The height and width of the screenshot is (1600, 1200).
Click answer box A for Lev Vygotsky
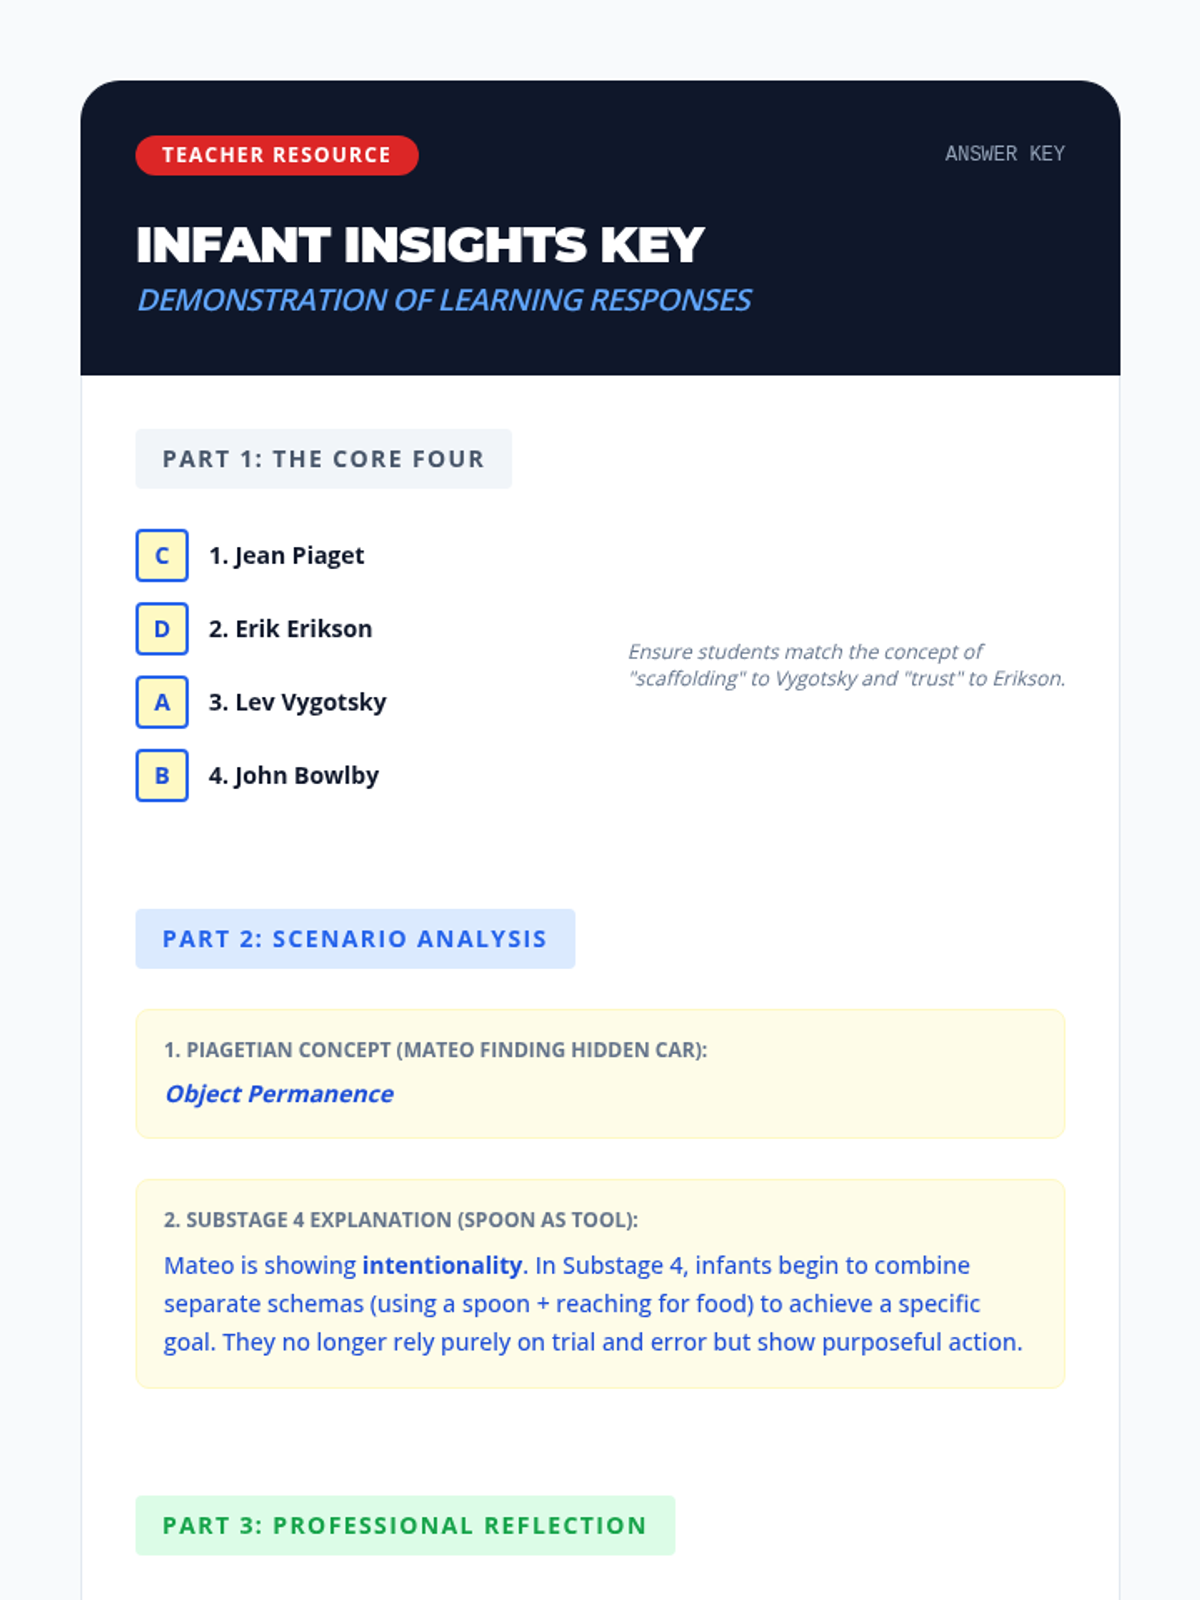[x=162, y=702]
